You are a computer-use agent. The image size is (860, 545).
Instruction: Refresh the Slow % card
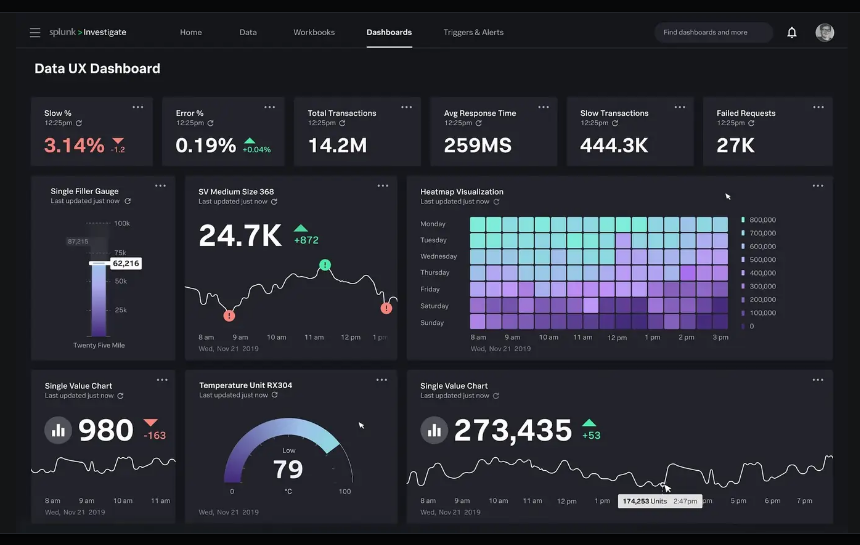[x=79, y=123]
